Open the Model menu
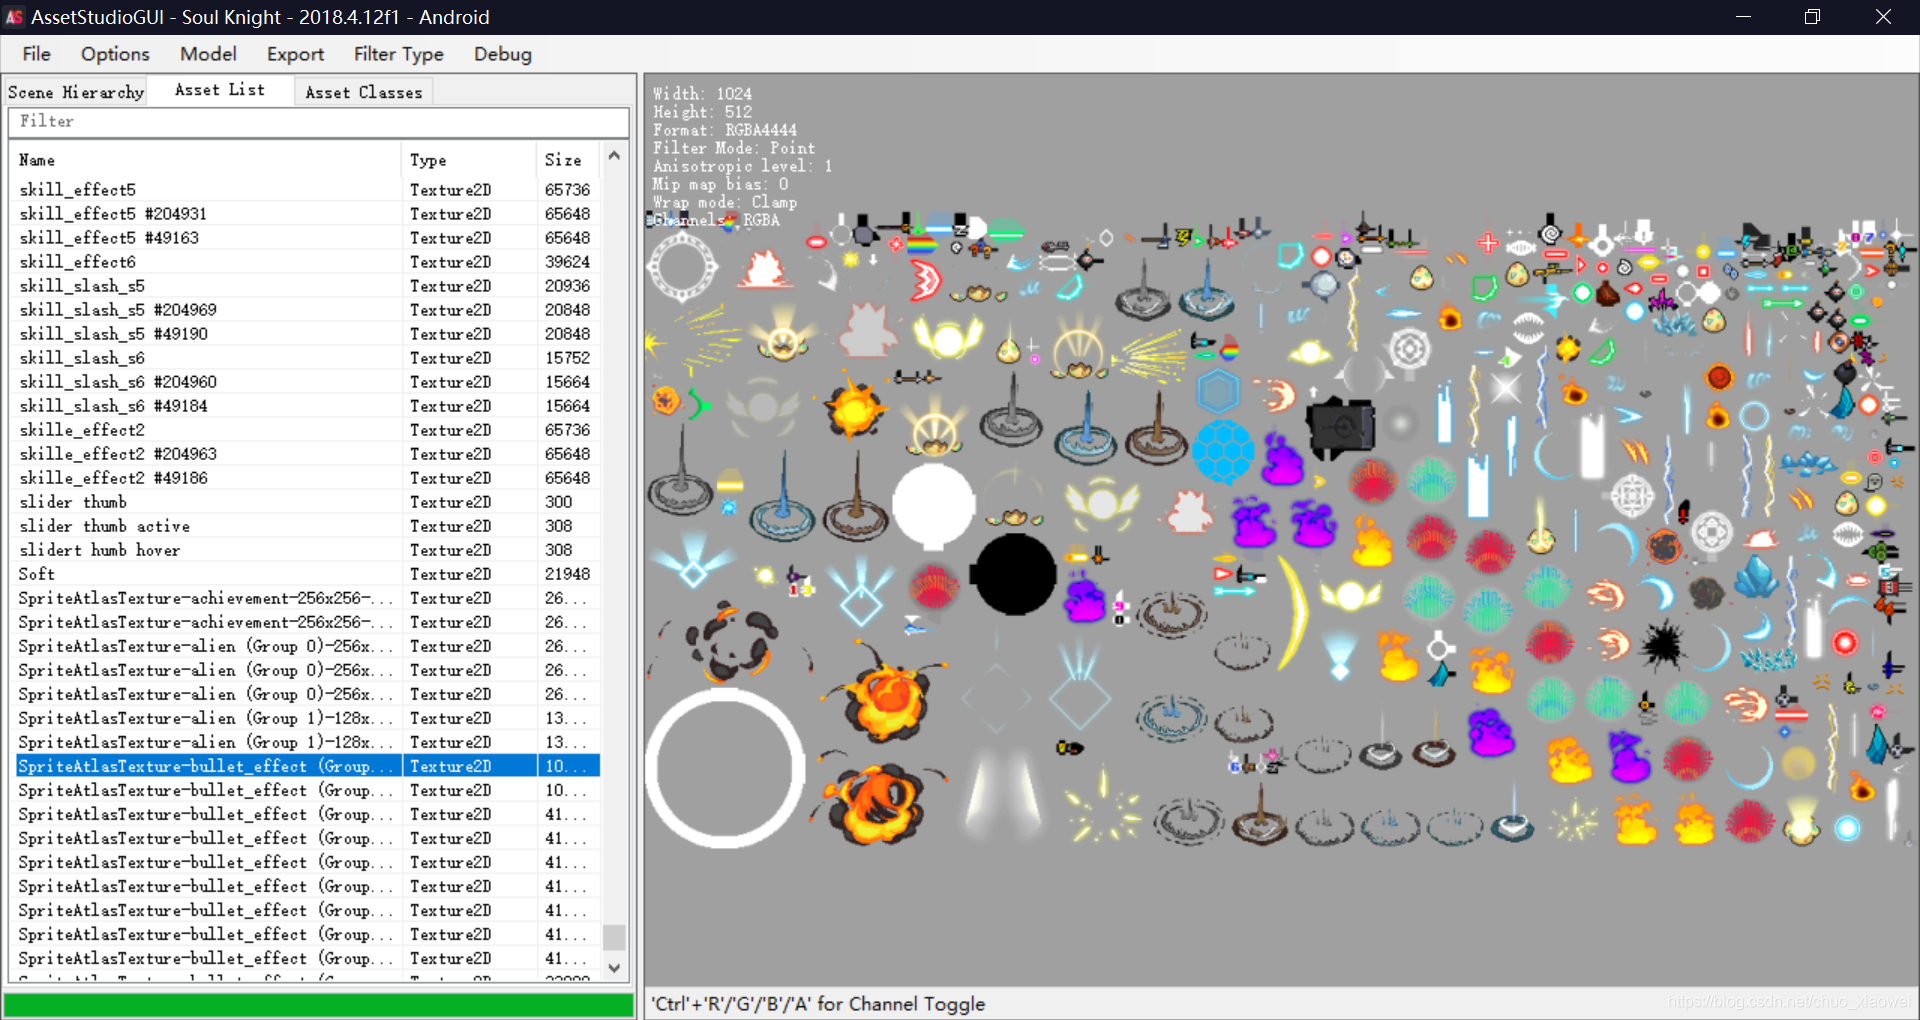This screenshot has height=1020, width=1920. tap(208, 54)
